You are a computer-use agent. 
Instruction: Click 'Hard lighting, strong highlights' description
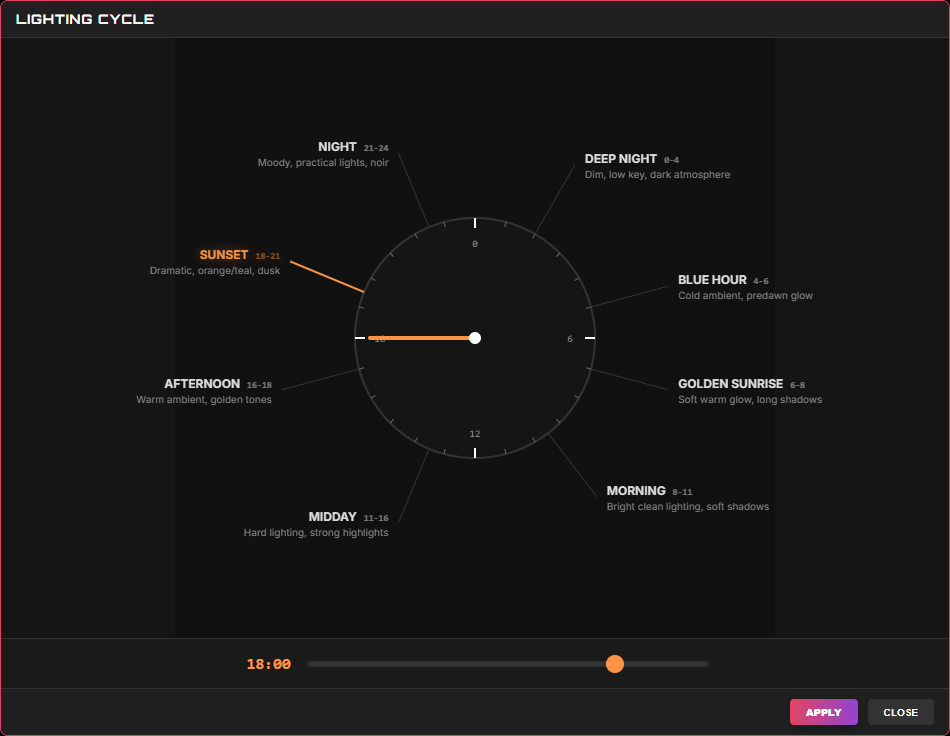[x=316, y=532]
